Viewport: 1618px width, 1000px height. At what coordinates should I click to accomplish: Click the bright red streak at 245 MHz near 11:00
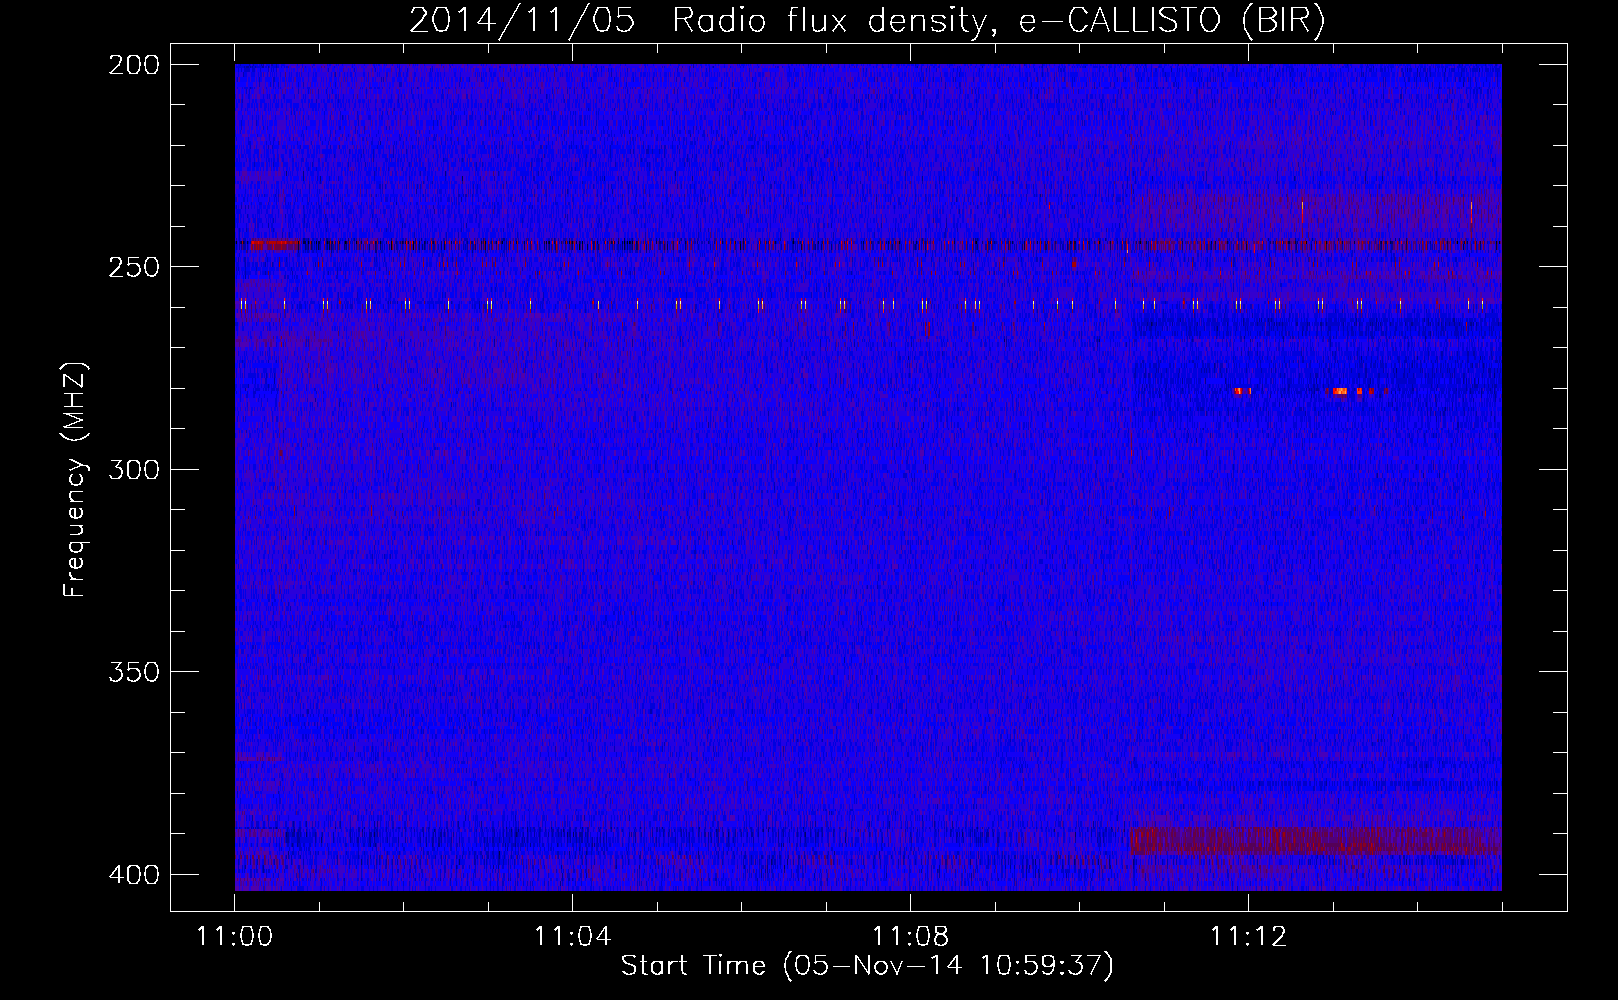point(274,244)
